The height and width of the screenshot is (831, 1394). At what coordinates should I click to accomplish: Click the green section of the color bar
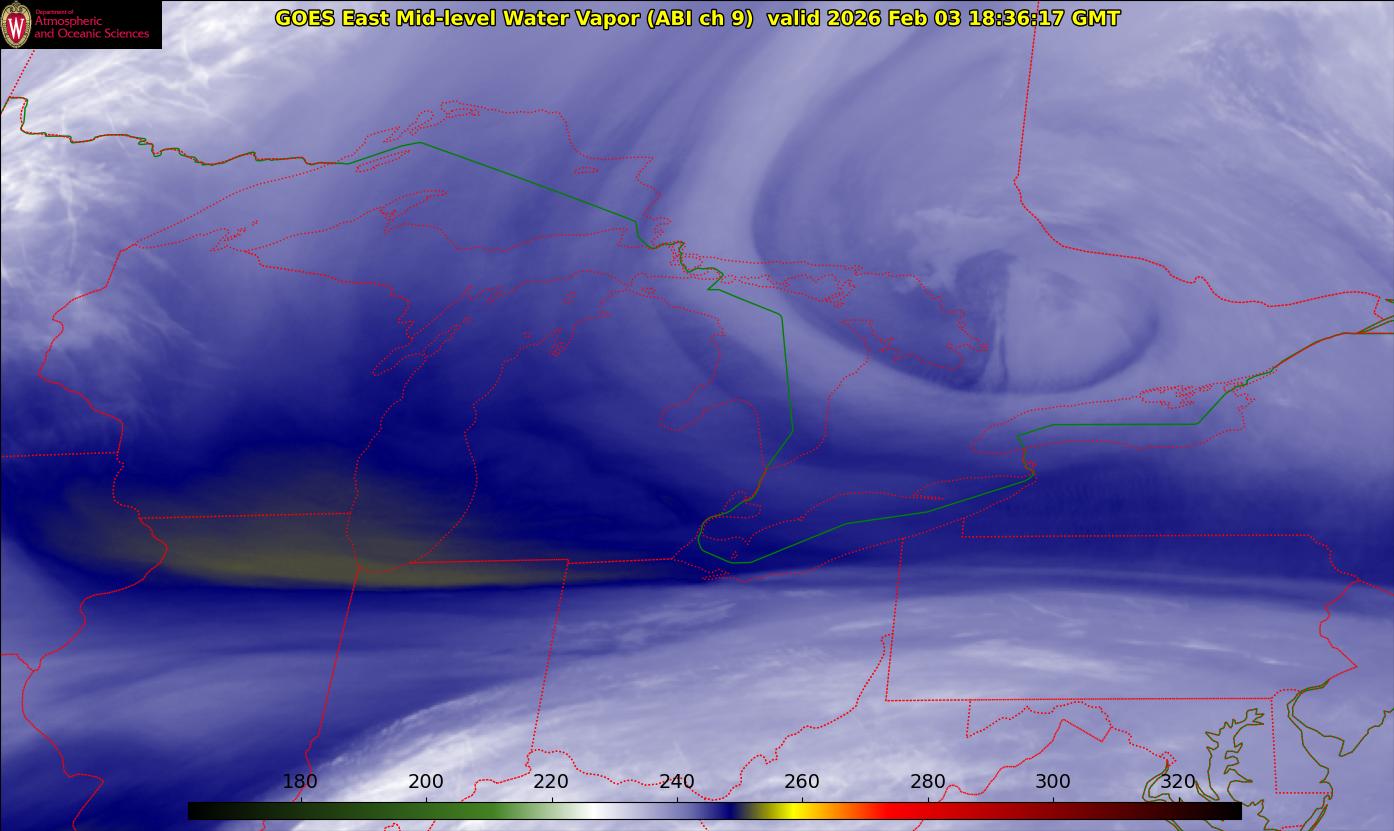[x=440, y=811]
